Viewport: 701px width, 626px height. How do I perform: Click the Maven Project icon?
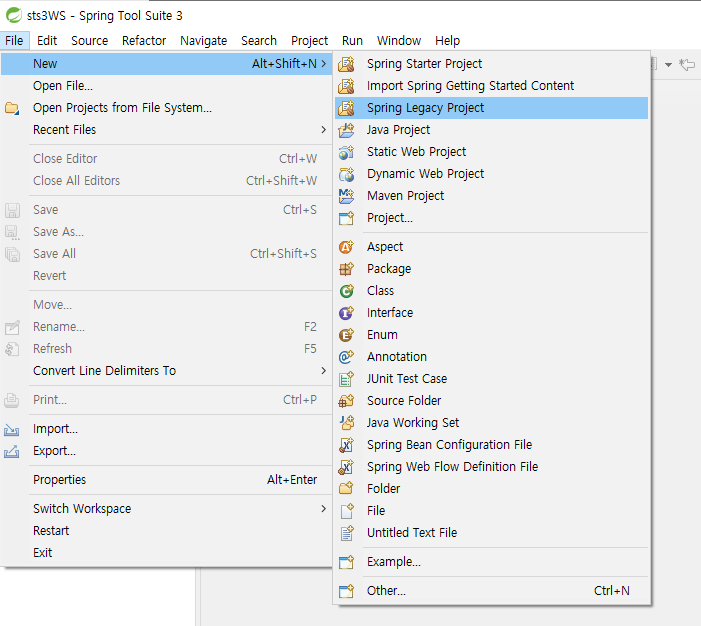point(346,196)
